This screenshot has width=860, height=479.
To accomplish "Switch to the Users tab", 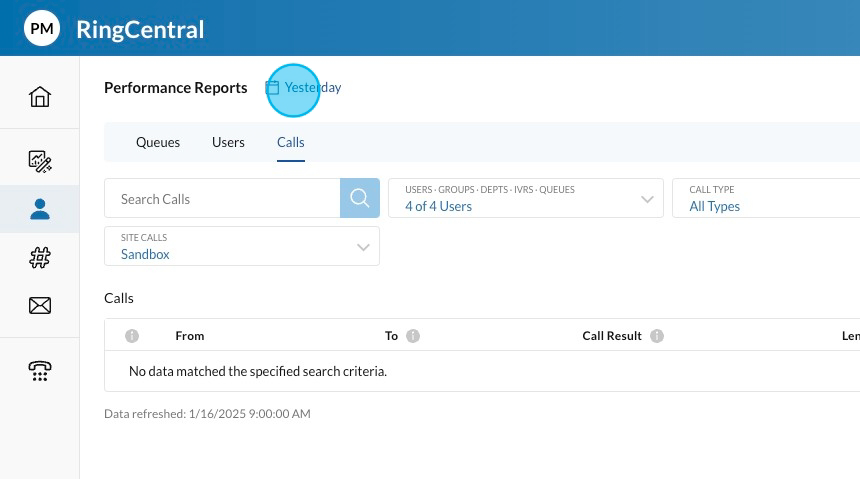I will [228, 142].
